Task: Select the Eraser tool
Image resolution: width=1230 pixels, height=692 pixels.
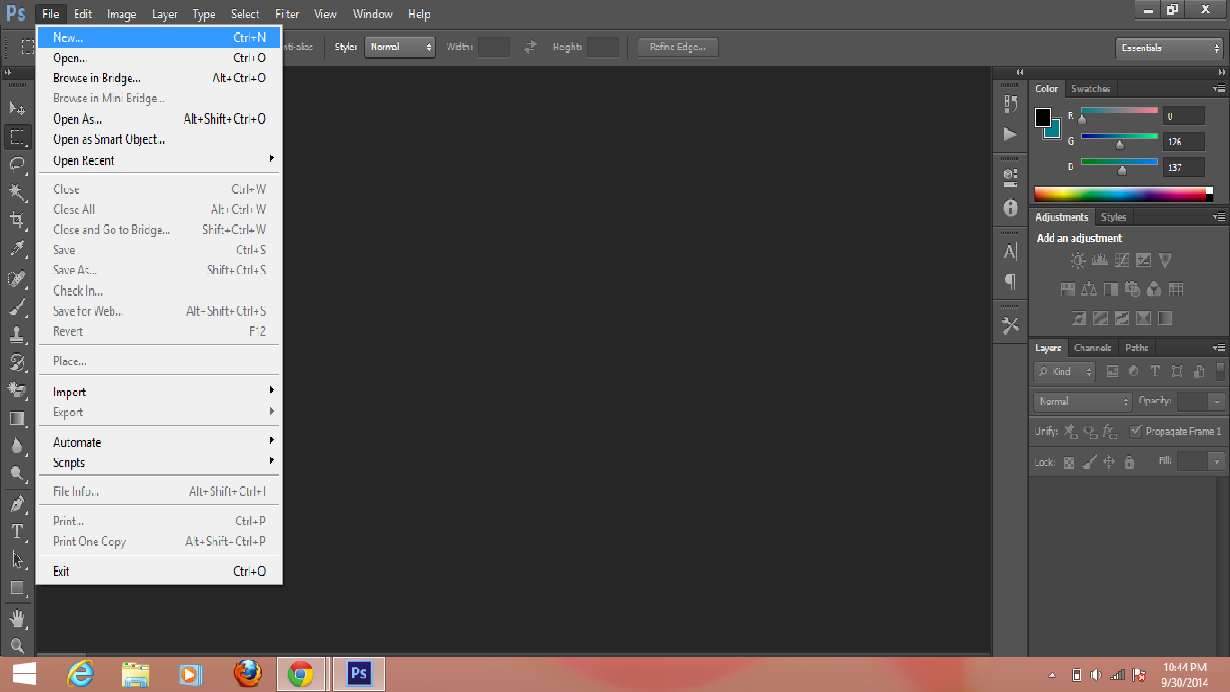Action: [x=17, y=390]
